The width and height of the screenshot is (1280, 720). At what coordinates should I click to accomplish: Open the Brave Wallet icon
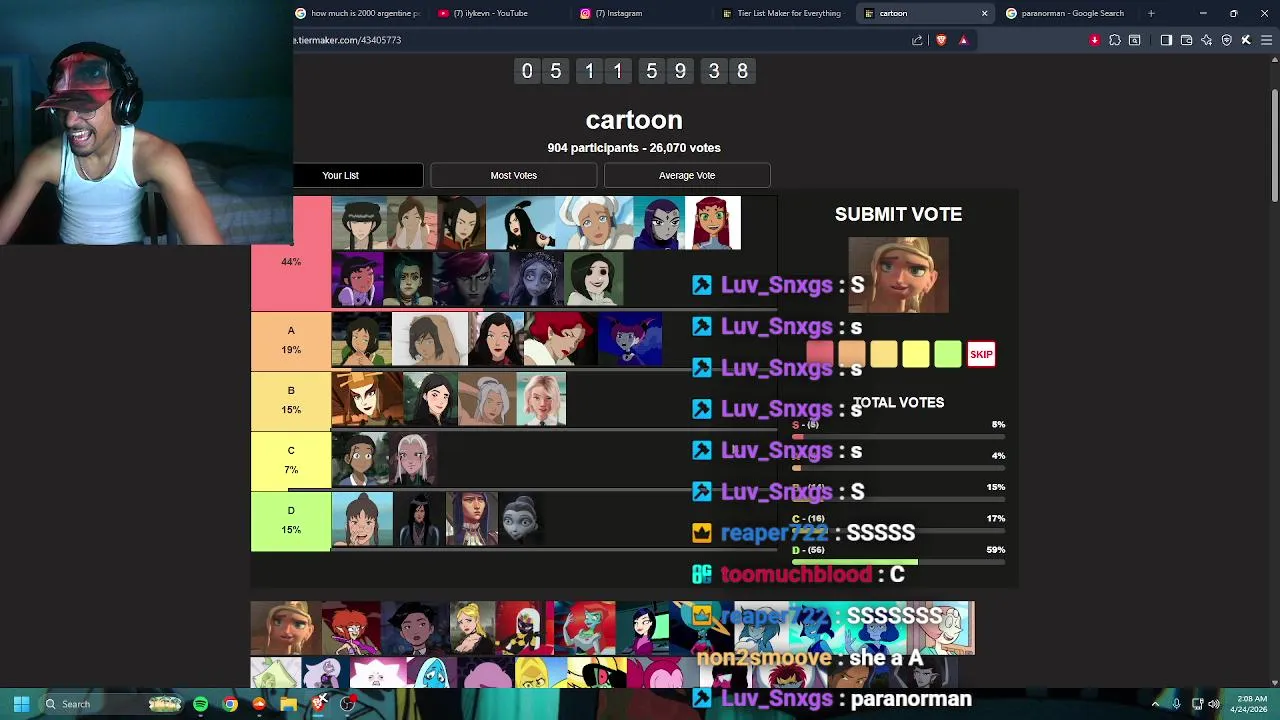click(1186, 40)
